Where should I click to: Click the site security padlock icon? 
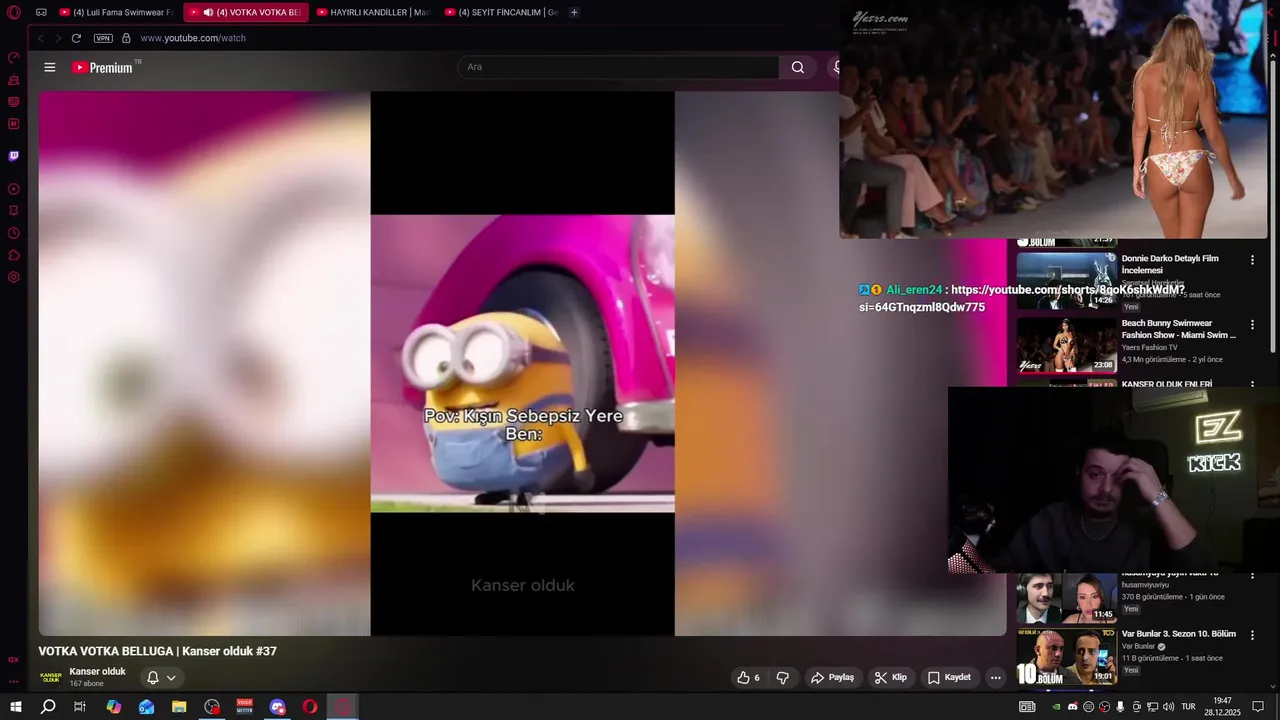tap(126, 38)
